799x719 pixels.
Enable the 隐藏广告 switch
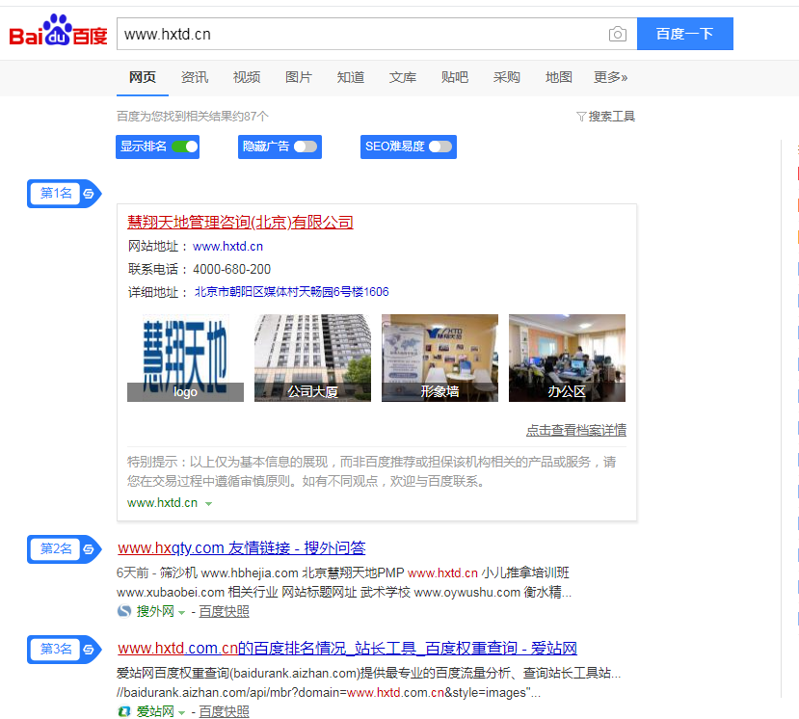[x=305, y=147]
